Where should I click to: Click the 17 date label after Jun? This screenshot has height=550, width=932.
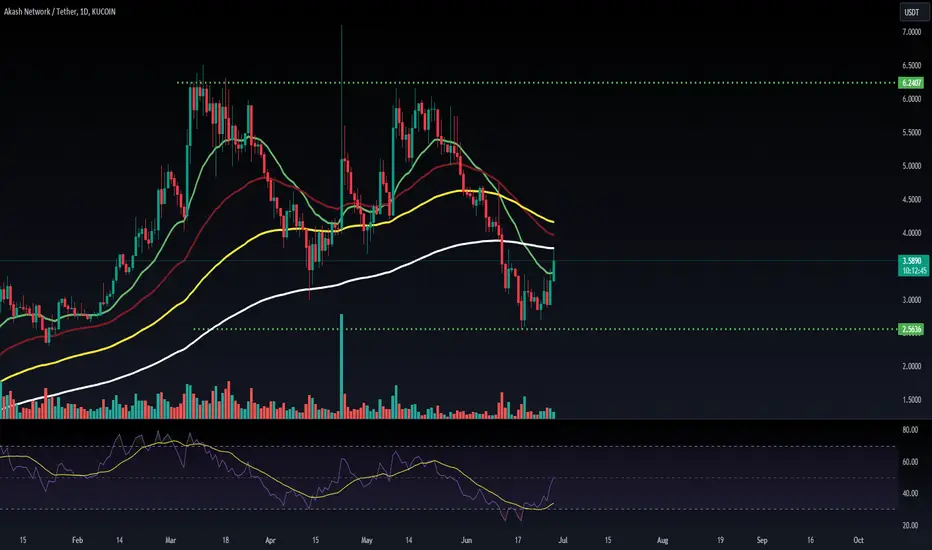click(518, 540)
